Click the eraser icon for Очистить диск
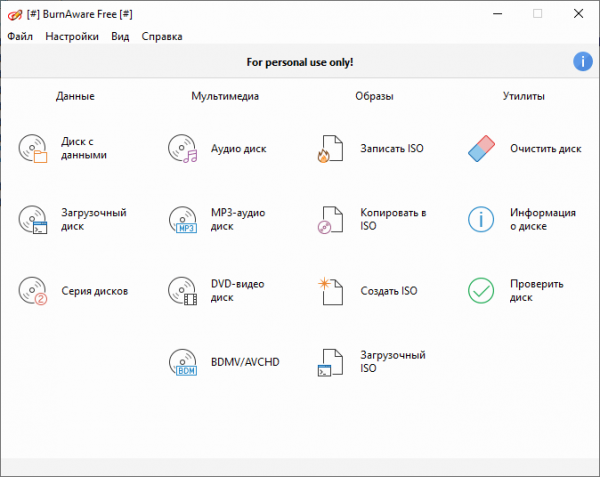Screen dimensions: 600x477 coord(481,148)
